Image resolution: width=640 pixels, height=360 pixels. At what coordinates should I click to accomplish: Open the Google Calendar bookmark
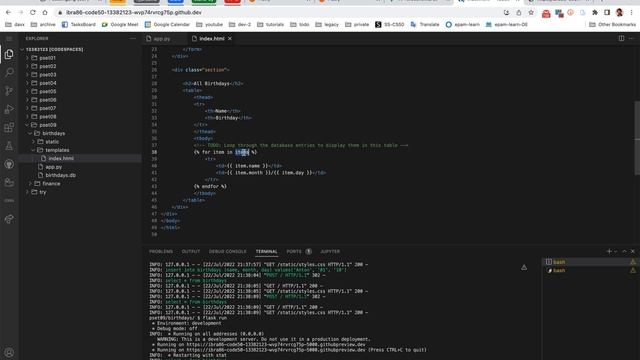167,24
